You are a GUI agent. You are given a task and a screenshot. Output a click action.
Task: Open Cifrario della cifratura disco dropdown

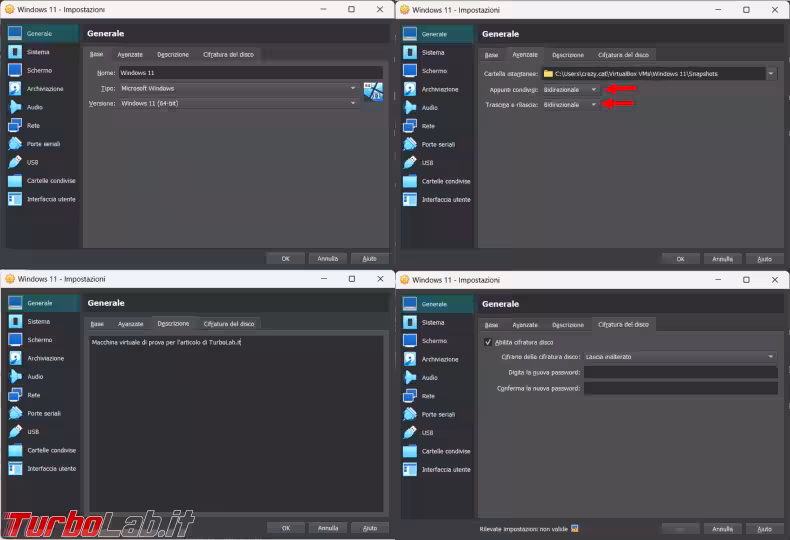coord(680,357)
